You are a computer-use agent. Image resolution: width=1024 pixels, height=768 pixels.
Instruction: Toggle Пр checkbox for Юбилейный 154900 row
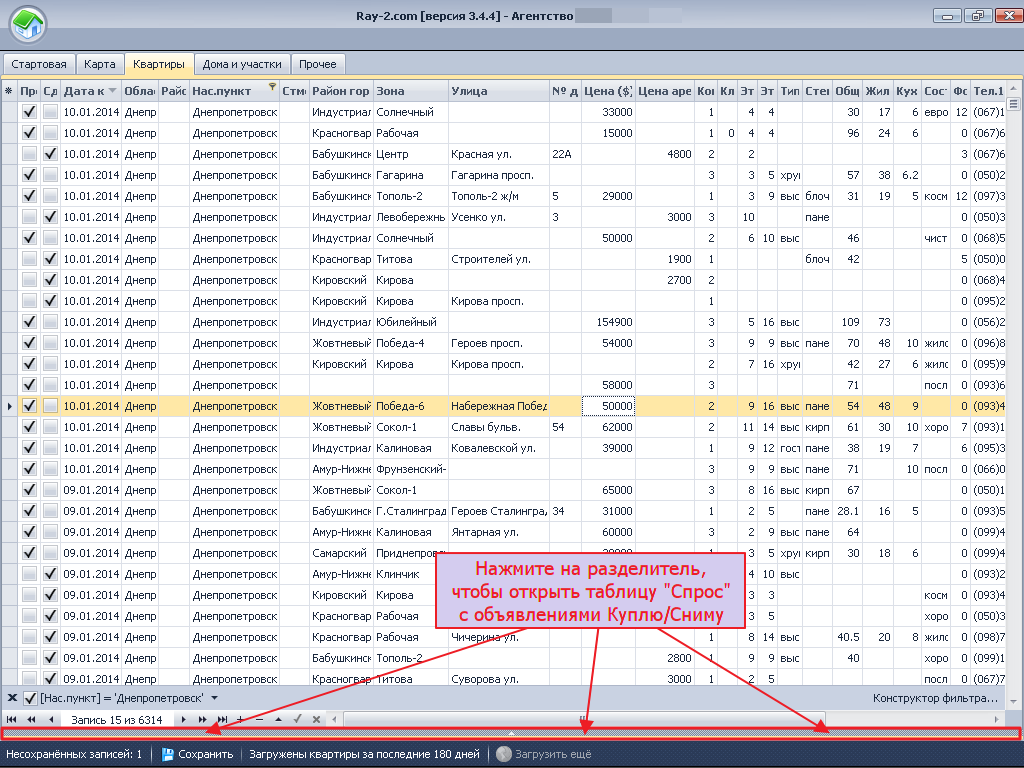pyautogui.click(x=29, y=322)
